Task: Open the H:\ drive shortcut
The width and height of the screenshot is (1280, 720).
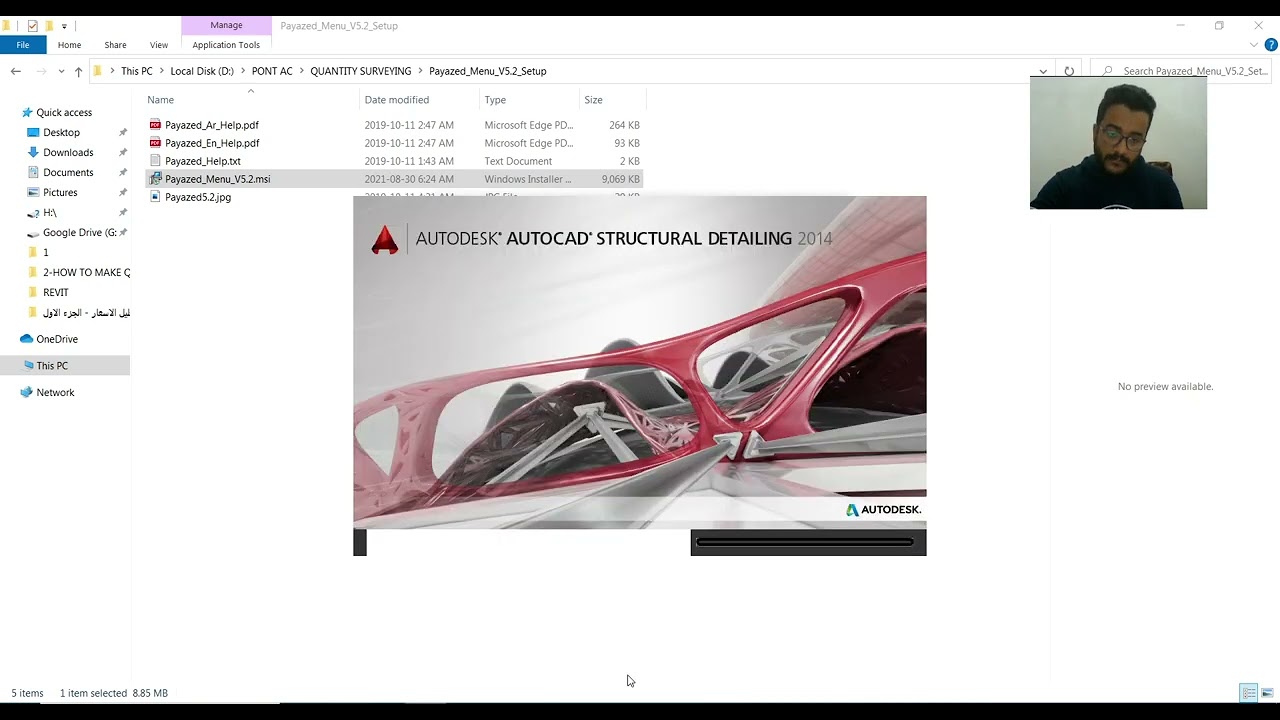Action: click(x=49, y=213)
